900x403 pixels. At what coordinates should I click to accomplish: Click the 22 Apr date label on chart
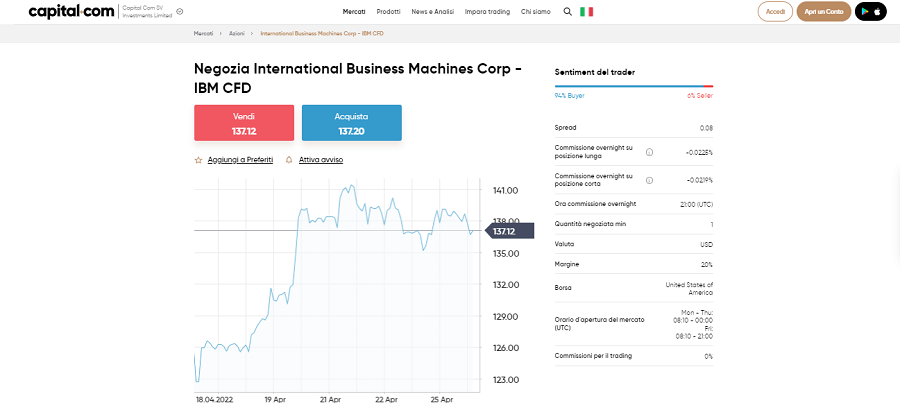386,398
